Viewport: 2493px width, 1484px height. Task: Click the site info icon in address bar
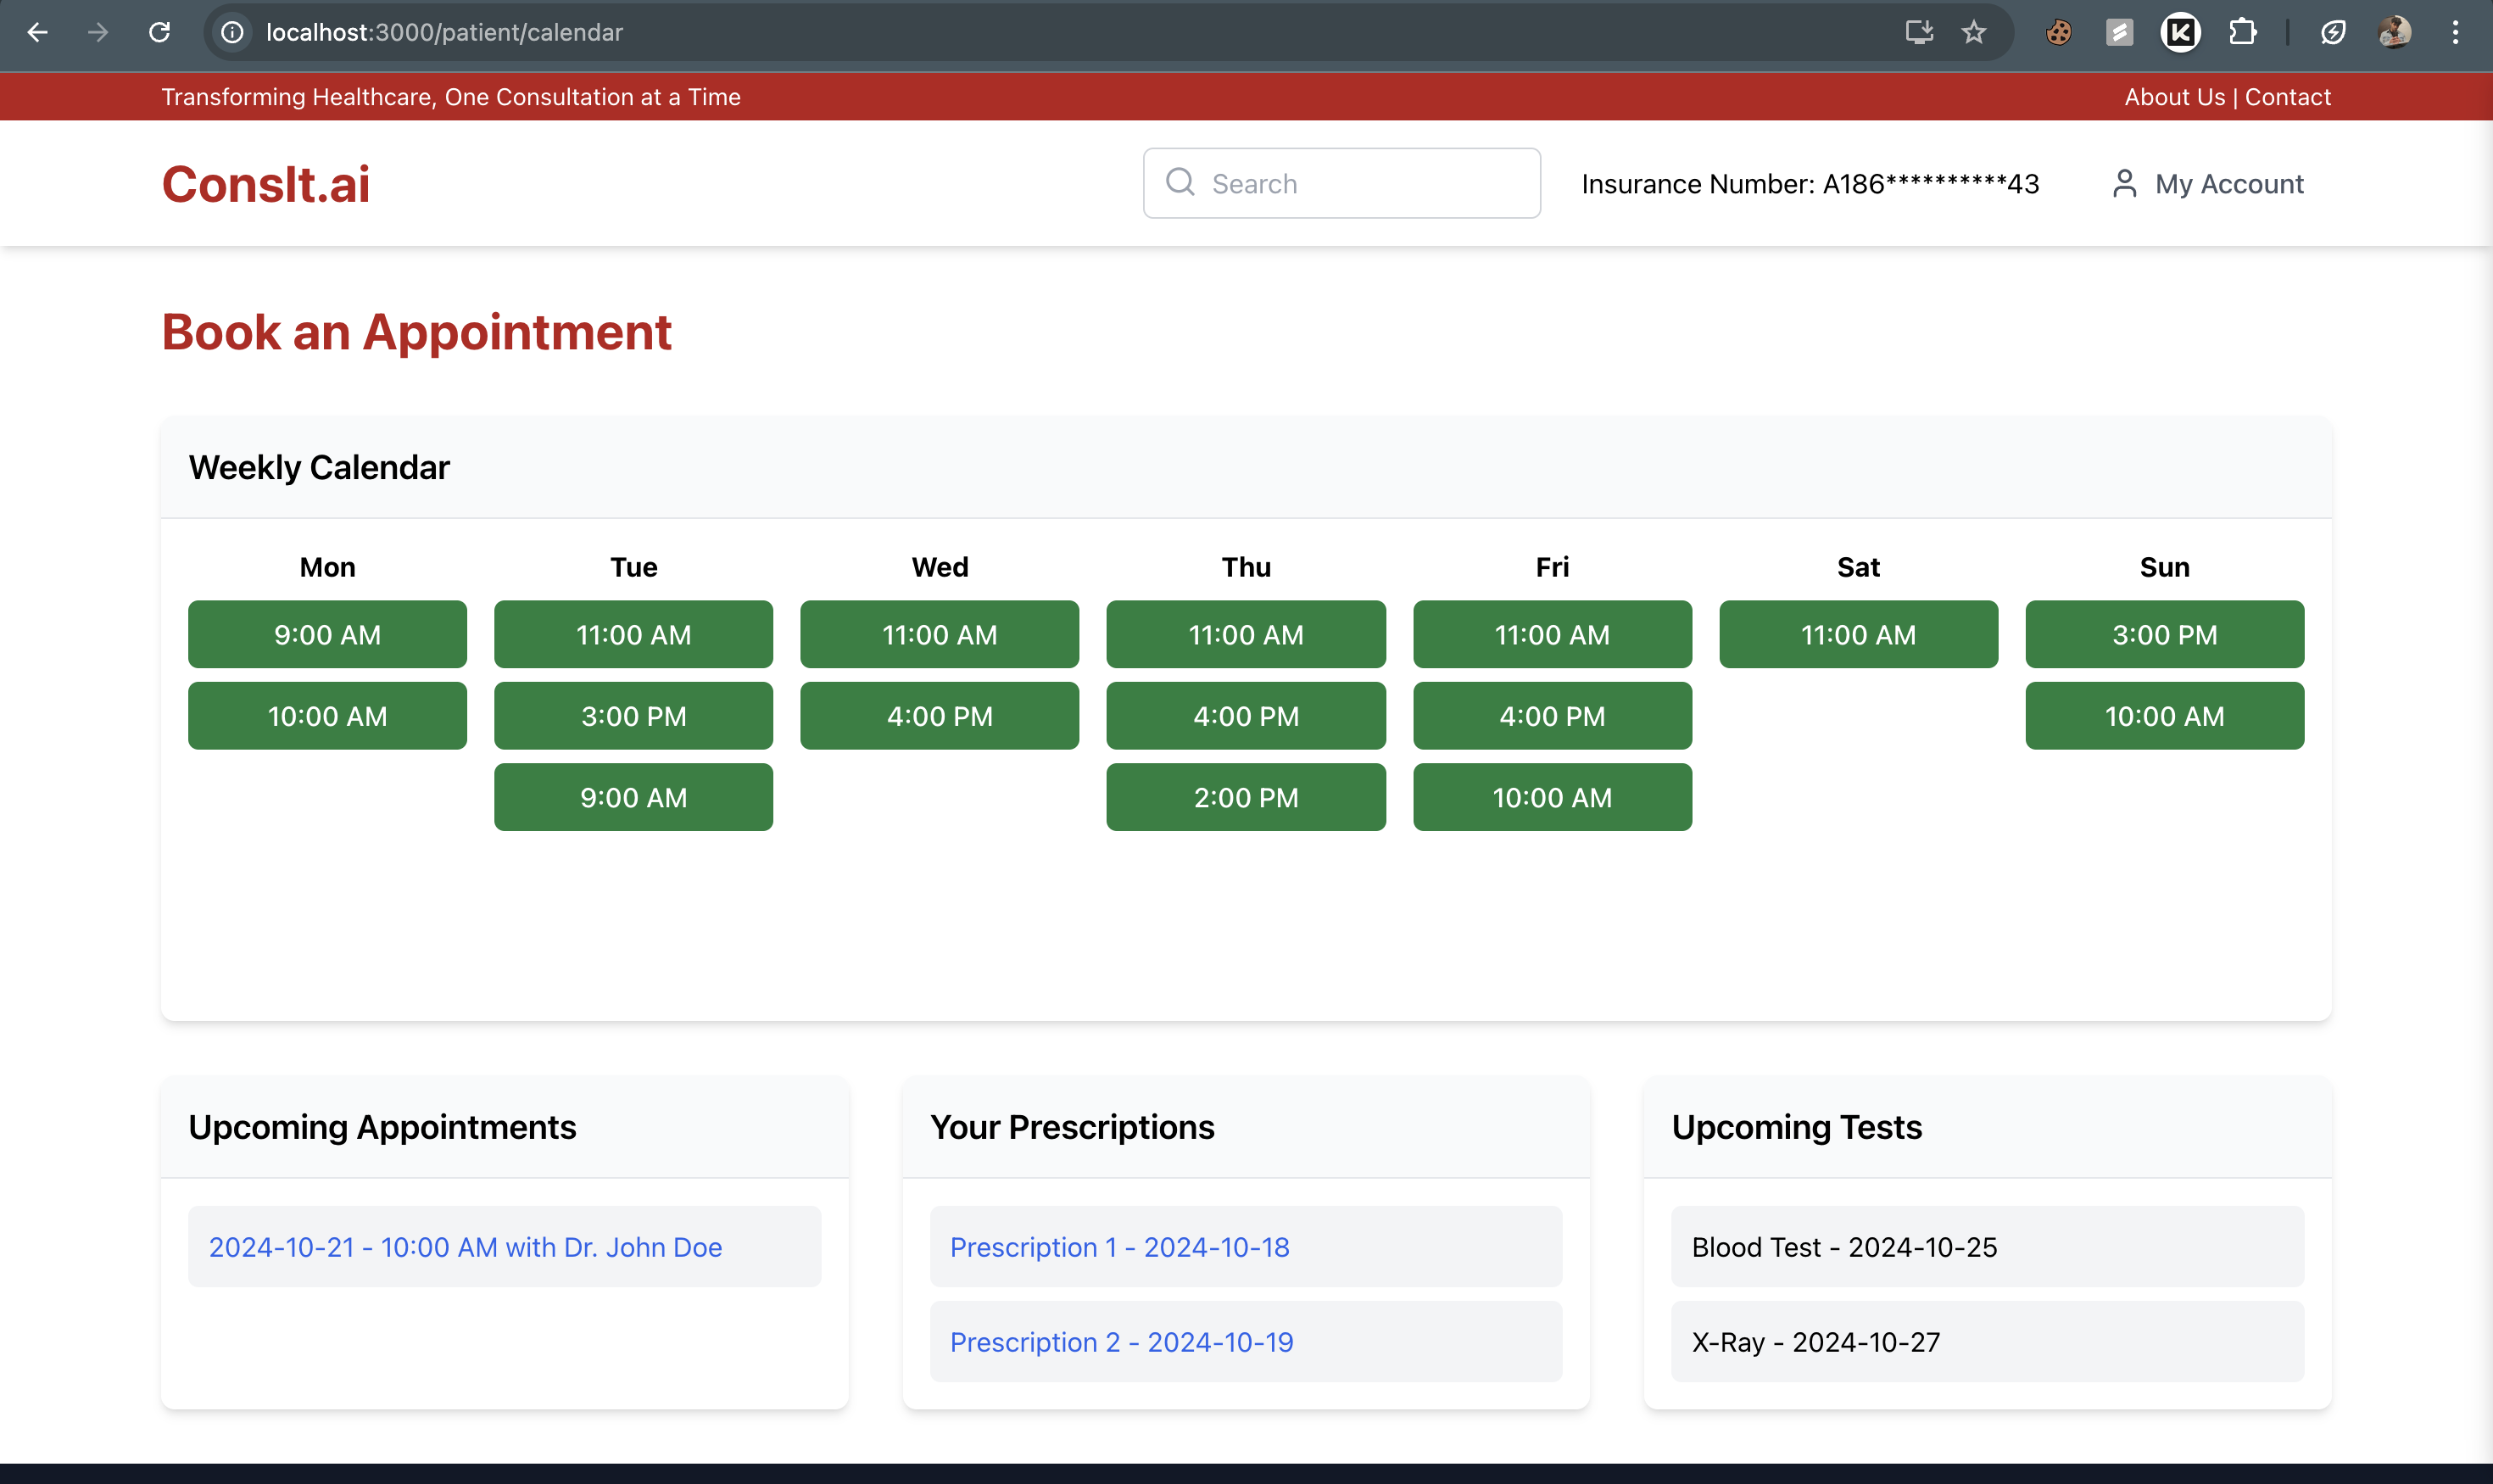click(232, 32)
